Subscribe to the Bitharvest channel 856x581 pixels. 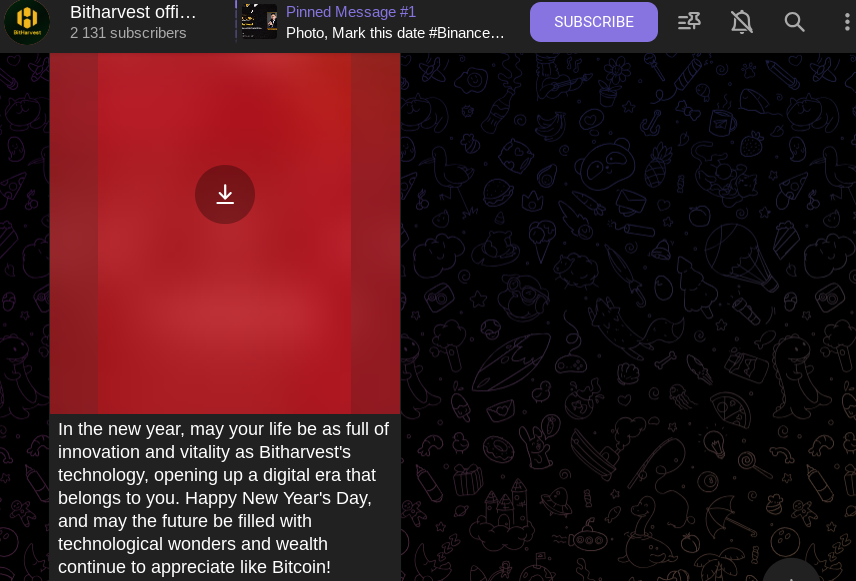(x=593, y=22)
